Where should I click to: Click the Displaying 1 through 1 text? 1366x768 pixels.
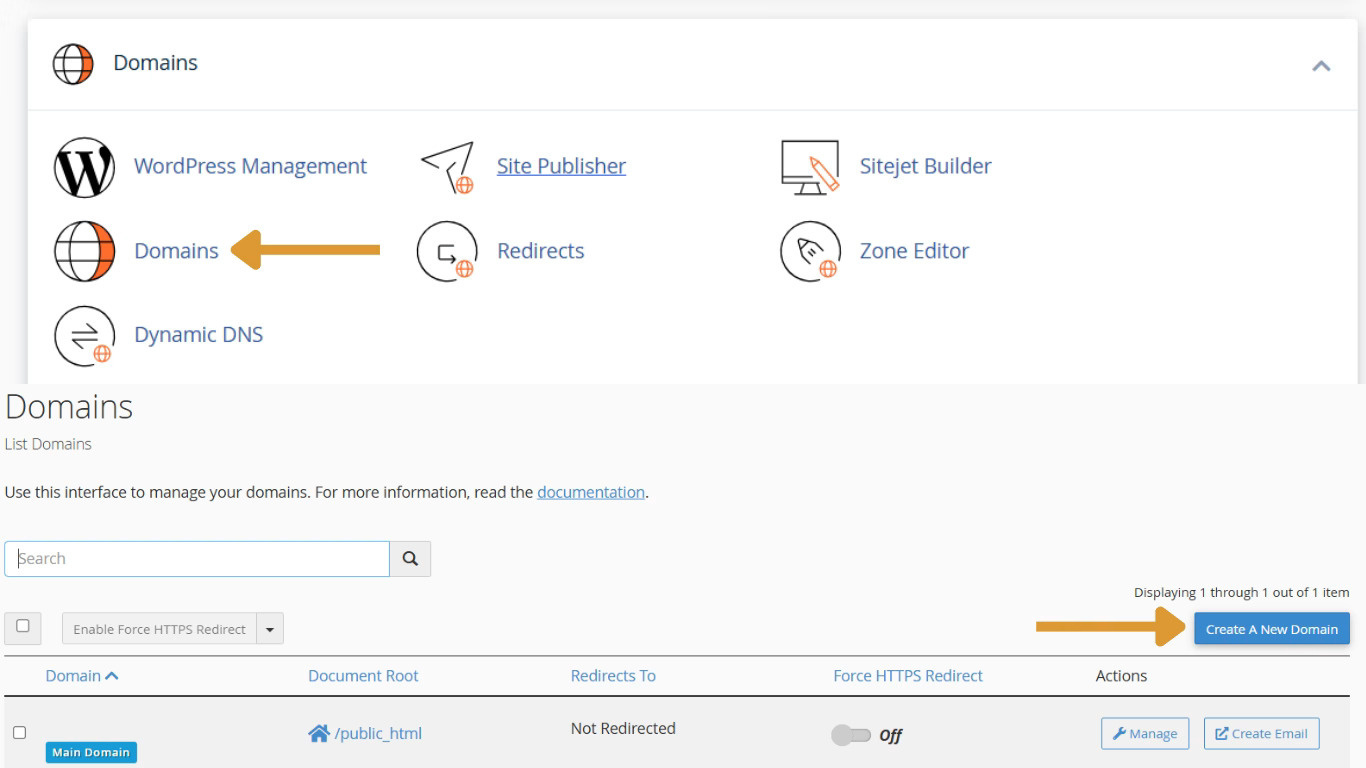(x=1241, y=592)
